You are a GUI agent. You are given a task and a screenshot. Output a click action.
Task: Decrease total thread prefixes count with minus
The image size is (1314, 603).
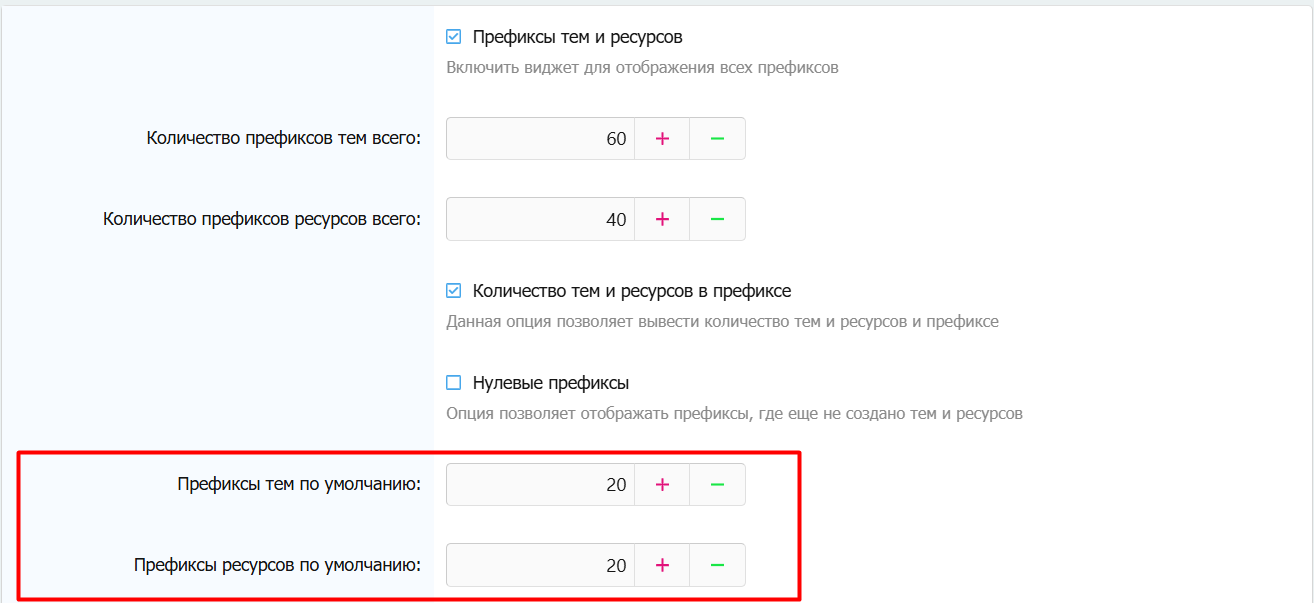point(717,139)
